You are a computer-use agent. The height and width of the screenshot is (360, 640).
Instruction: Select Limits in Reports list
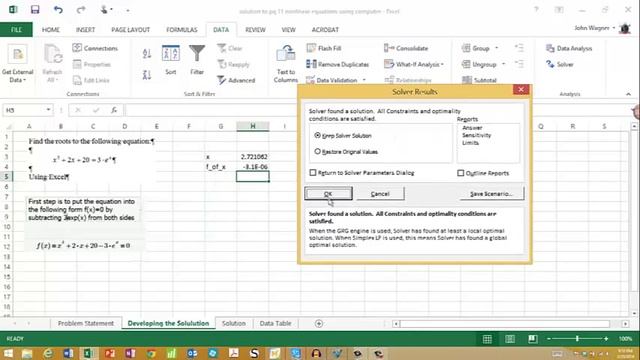470,142
